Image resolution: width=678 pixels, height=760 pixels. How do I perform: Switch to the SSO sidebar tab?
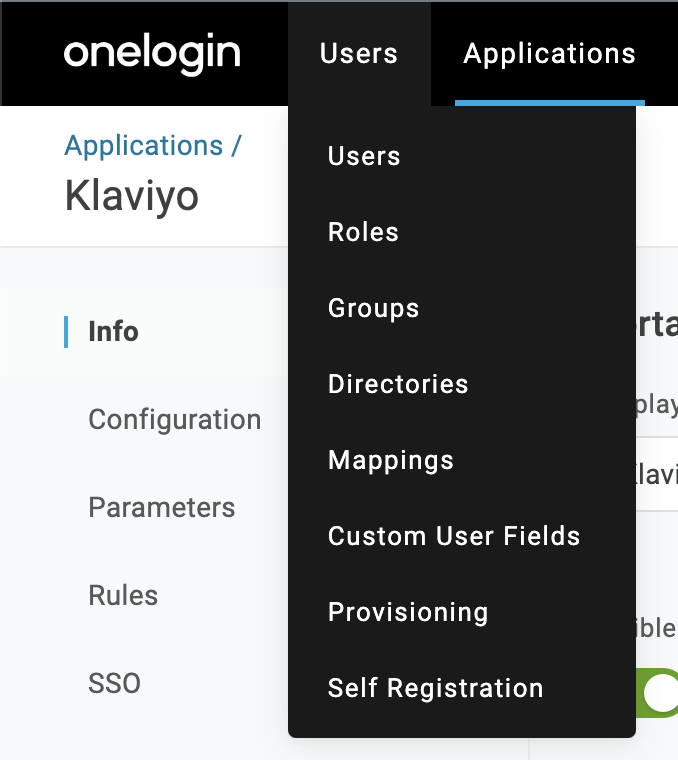[114, 684]
